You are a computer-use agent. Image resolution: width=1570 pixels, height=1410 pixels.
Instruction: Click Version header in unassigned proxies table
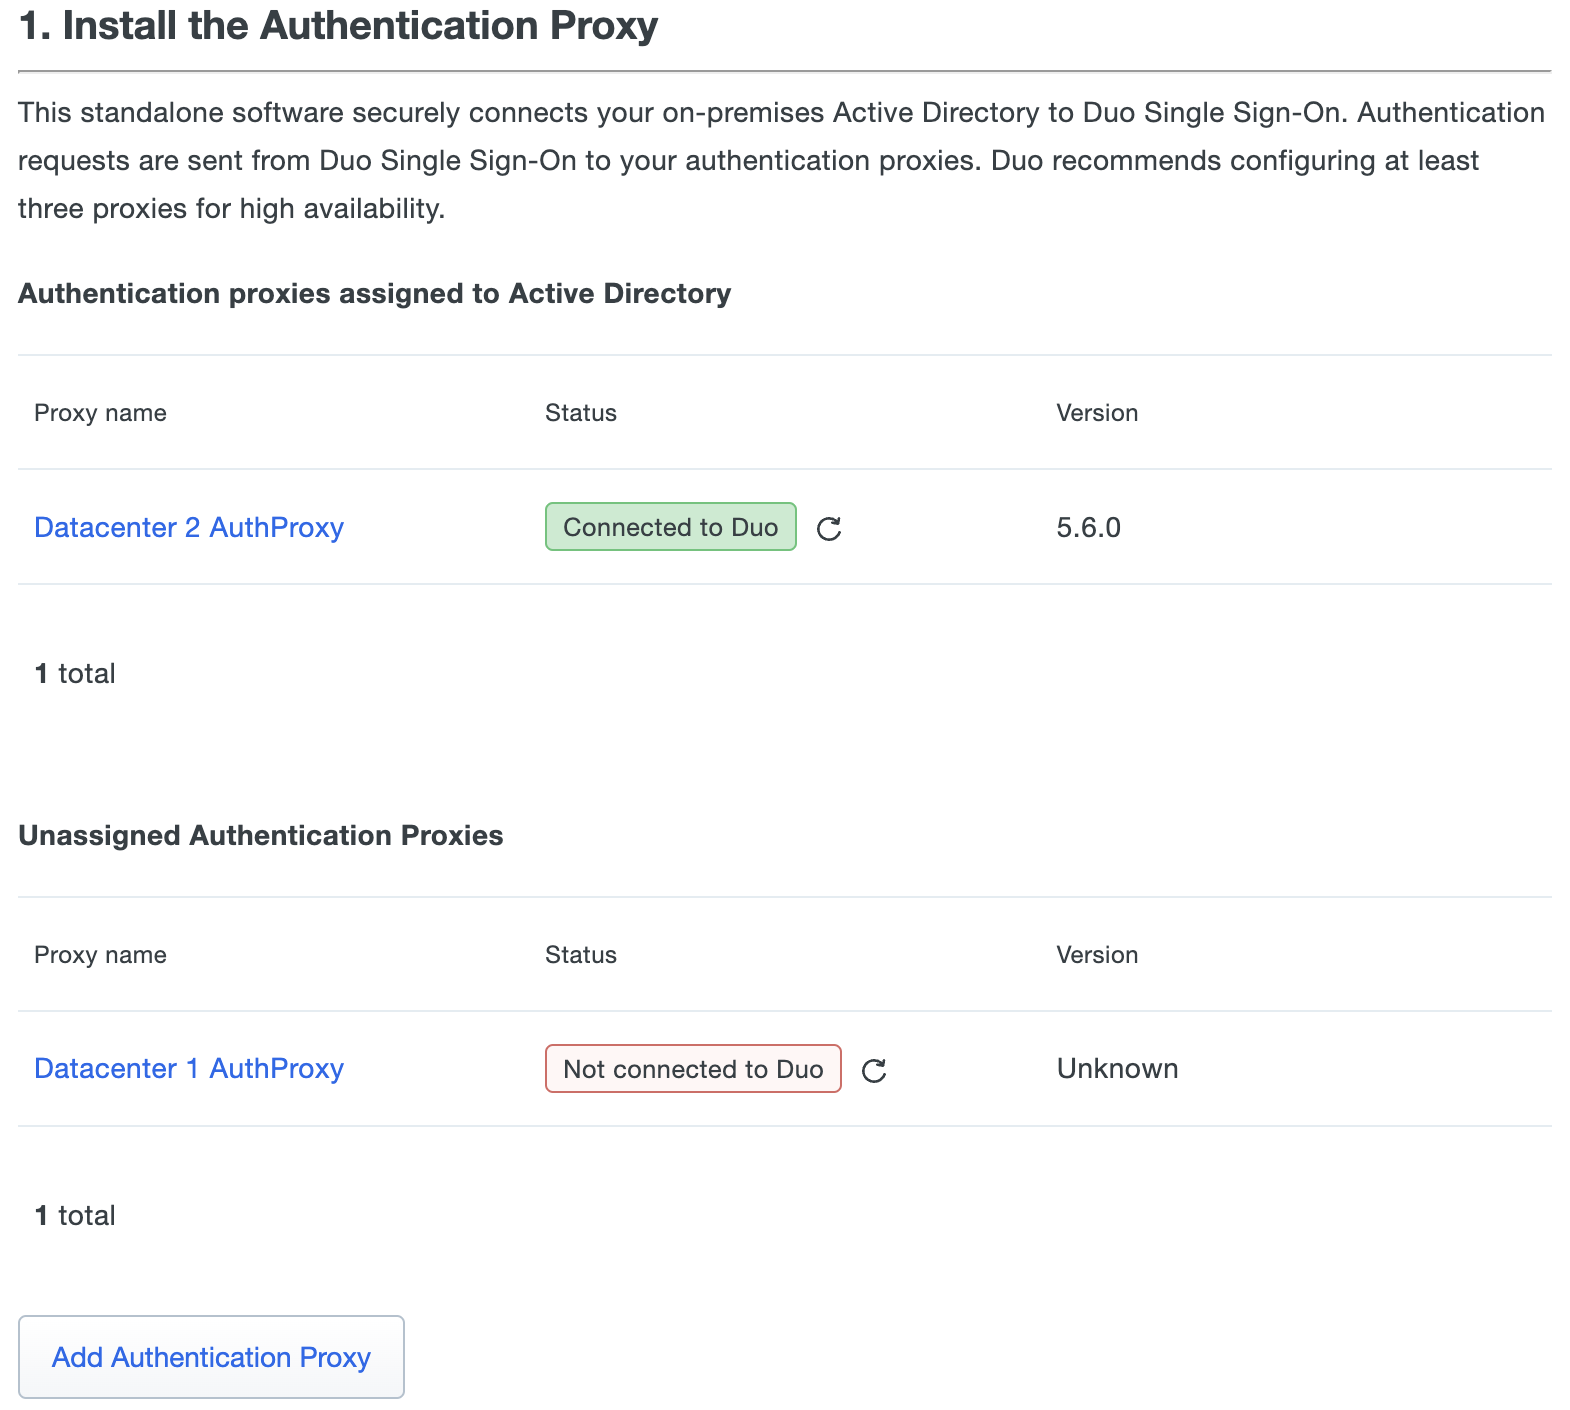click(x=1097, y=955)
